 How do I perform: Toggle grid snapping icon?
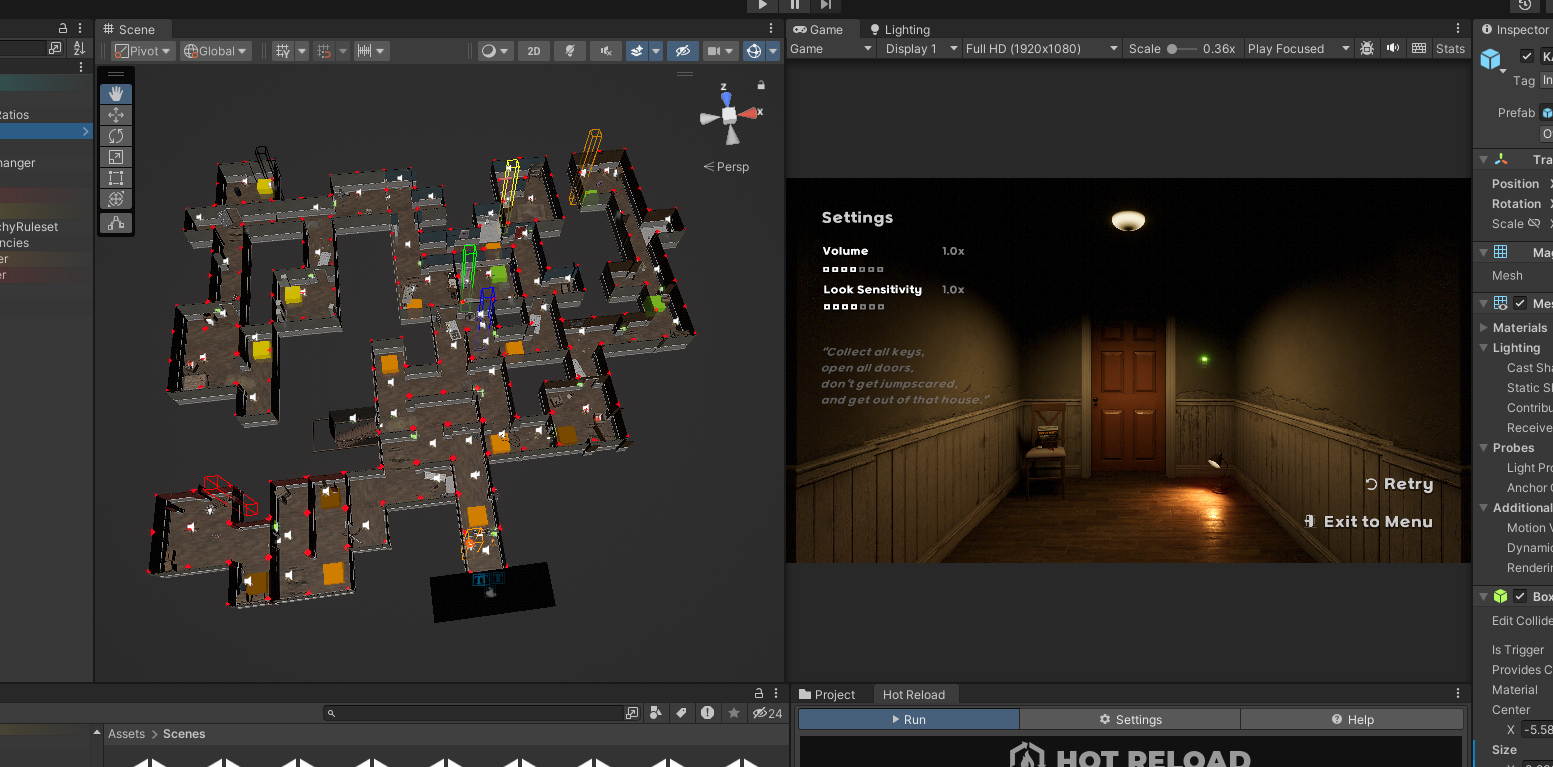(x=324, y=51)
